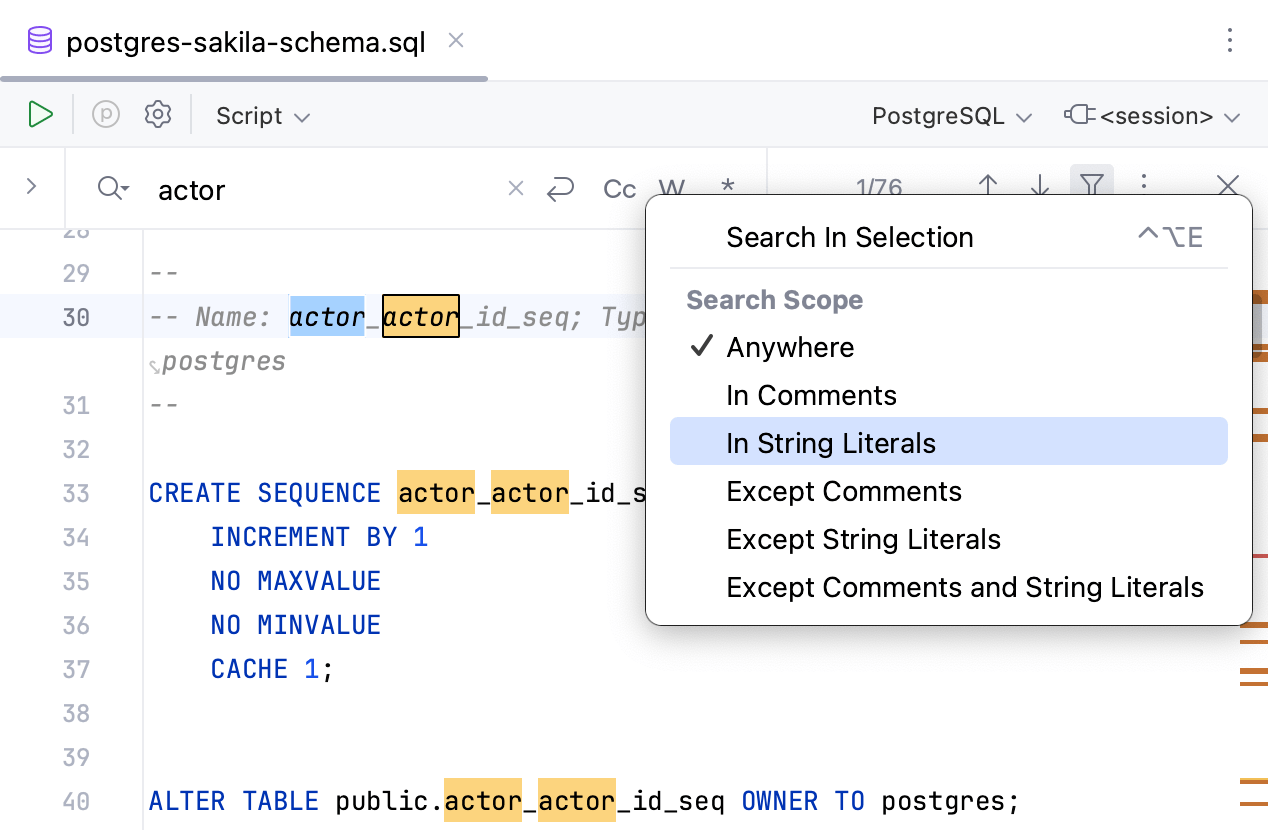This screenshot has width=1268, height=830.
Task: Open execution settings via the gear icon
Action: point(158,114)
